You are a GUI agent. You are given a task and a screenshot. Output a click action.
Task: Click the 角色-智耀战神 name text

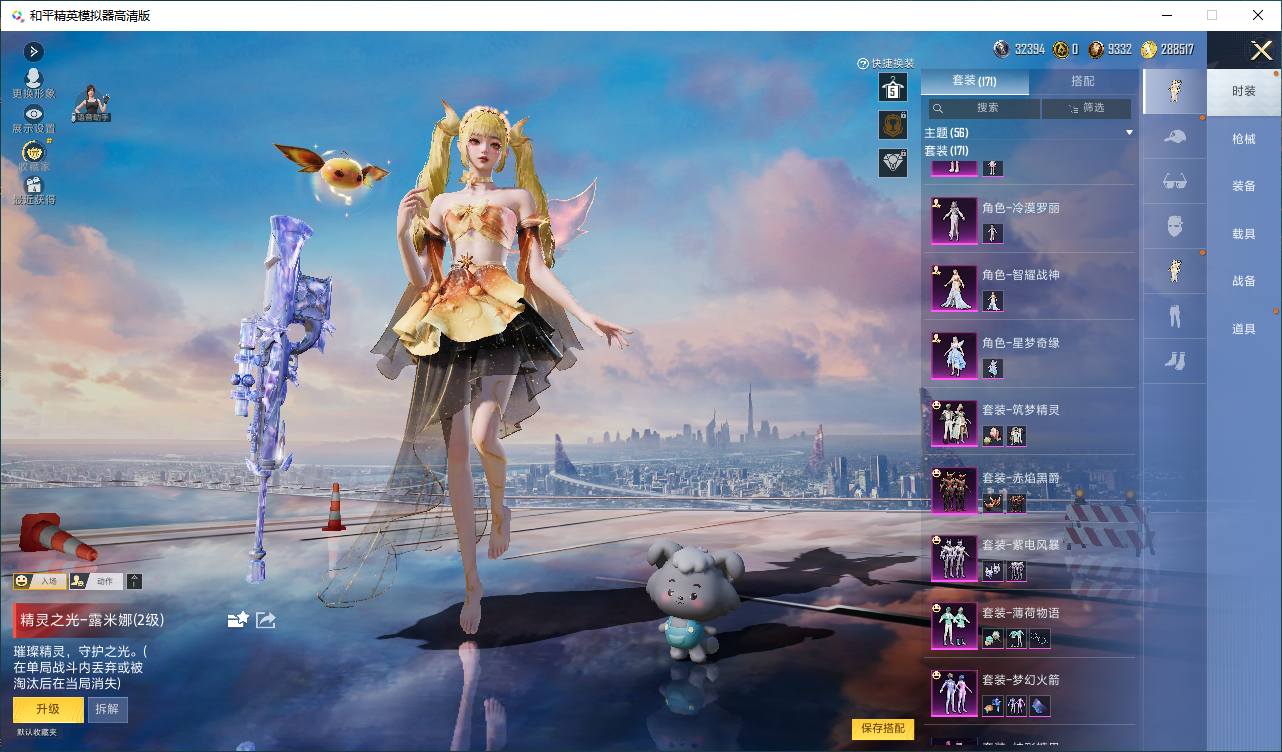tap(1020, 275)
